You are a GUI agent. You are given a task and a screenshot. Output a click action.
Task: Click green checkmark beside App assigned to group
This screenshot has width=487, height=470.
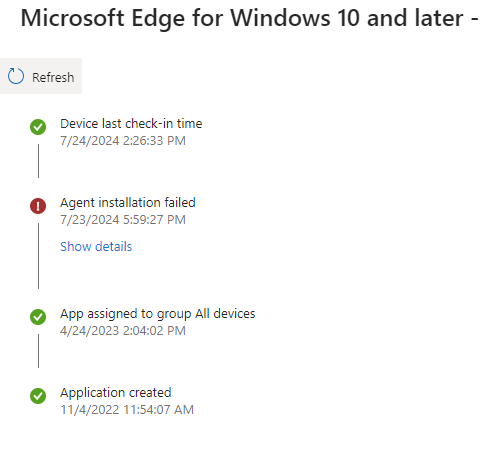[x=38, y=317]
